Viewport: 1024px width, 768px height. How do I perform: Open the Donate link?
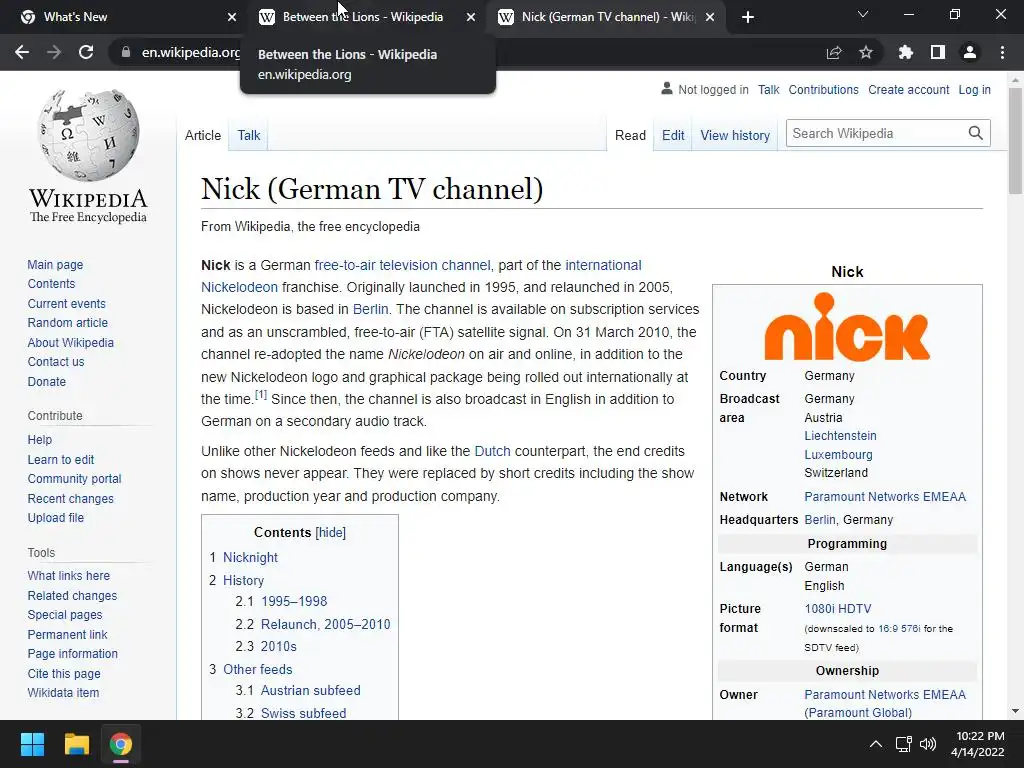(47, 381)
